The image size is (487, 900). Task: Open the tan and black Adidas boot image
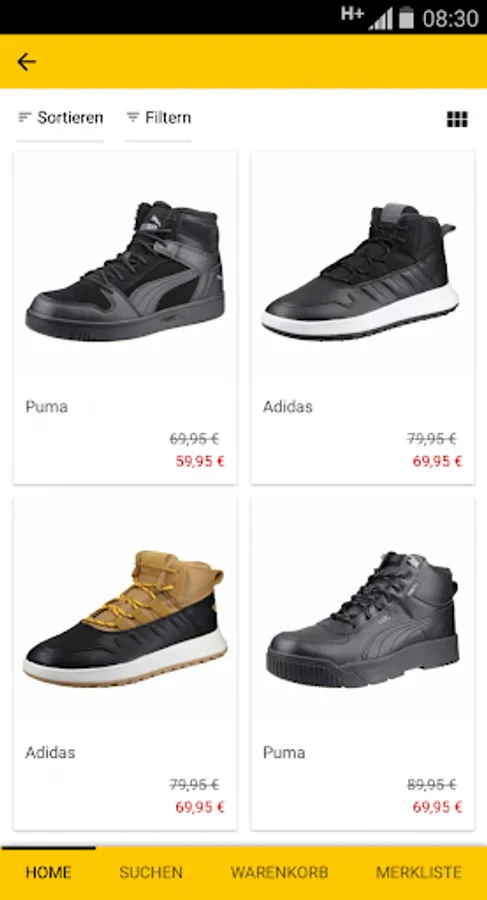125,619
